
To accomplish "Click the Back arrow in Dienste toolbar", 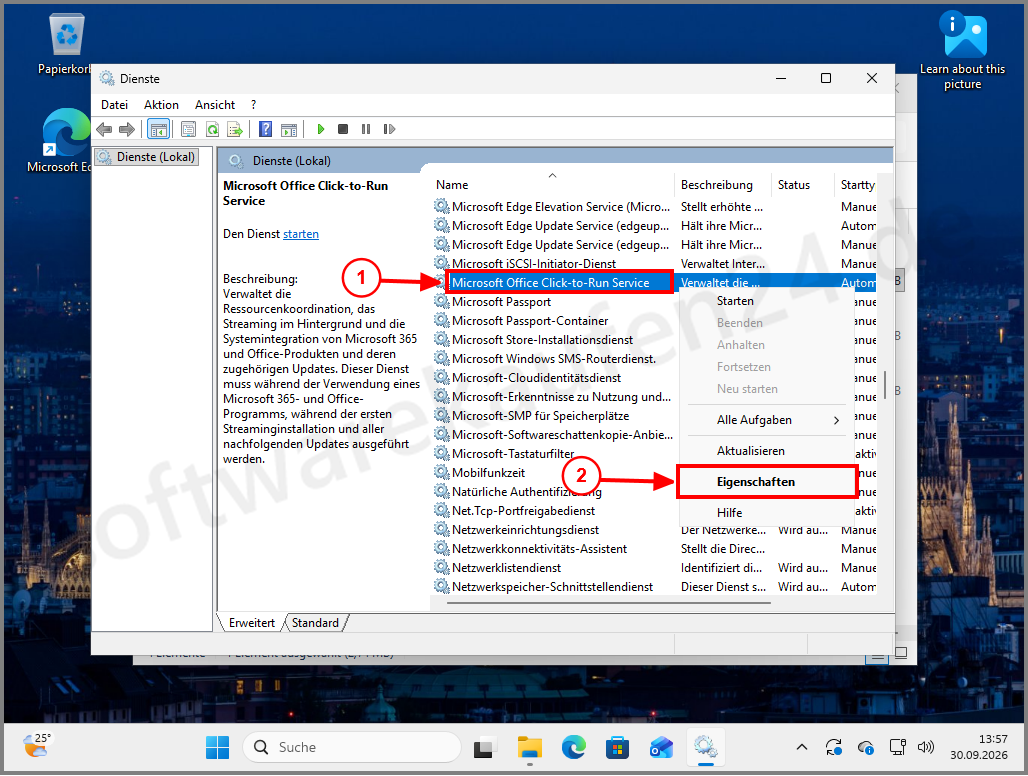I will point(104,129).
